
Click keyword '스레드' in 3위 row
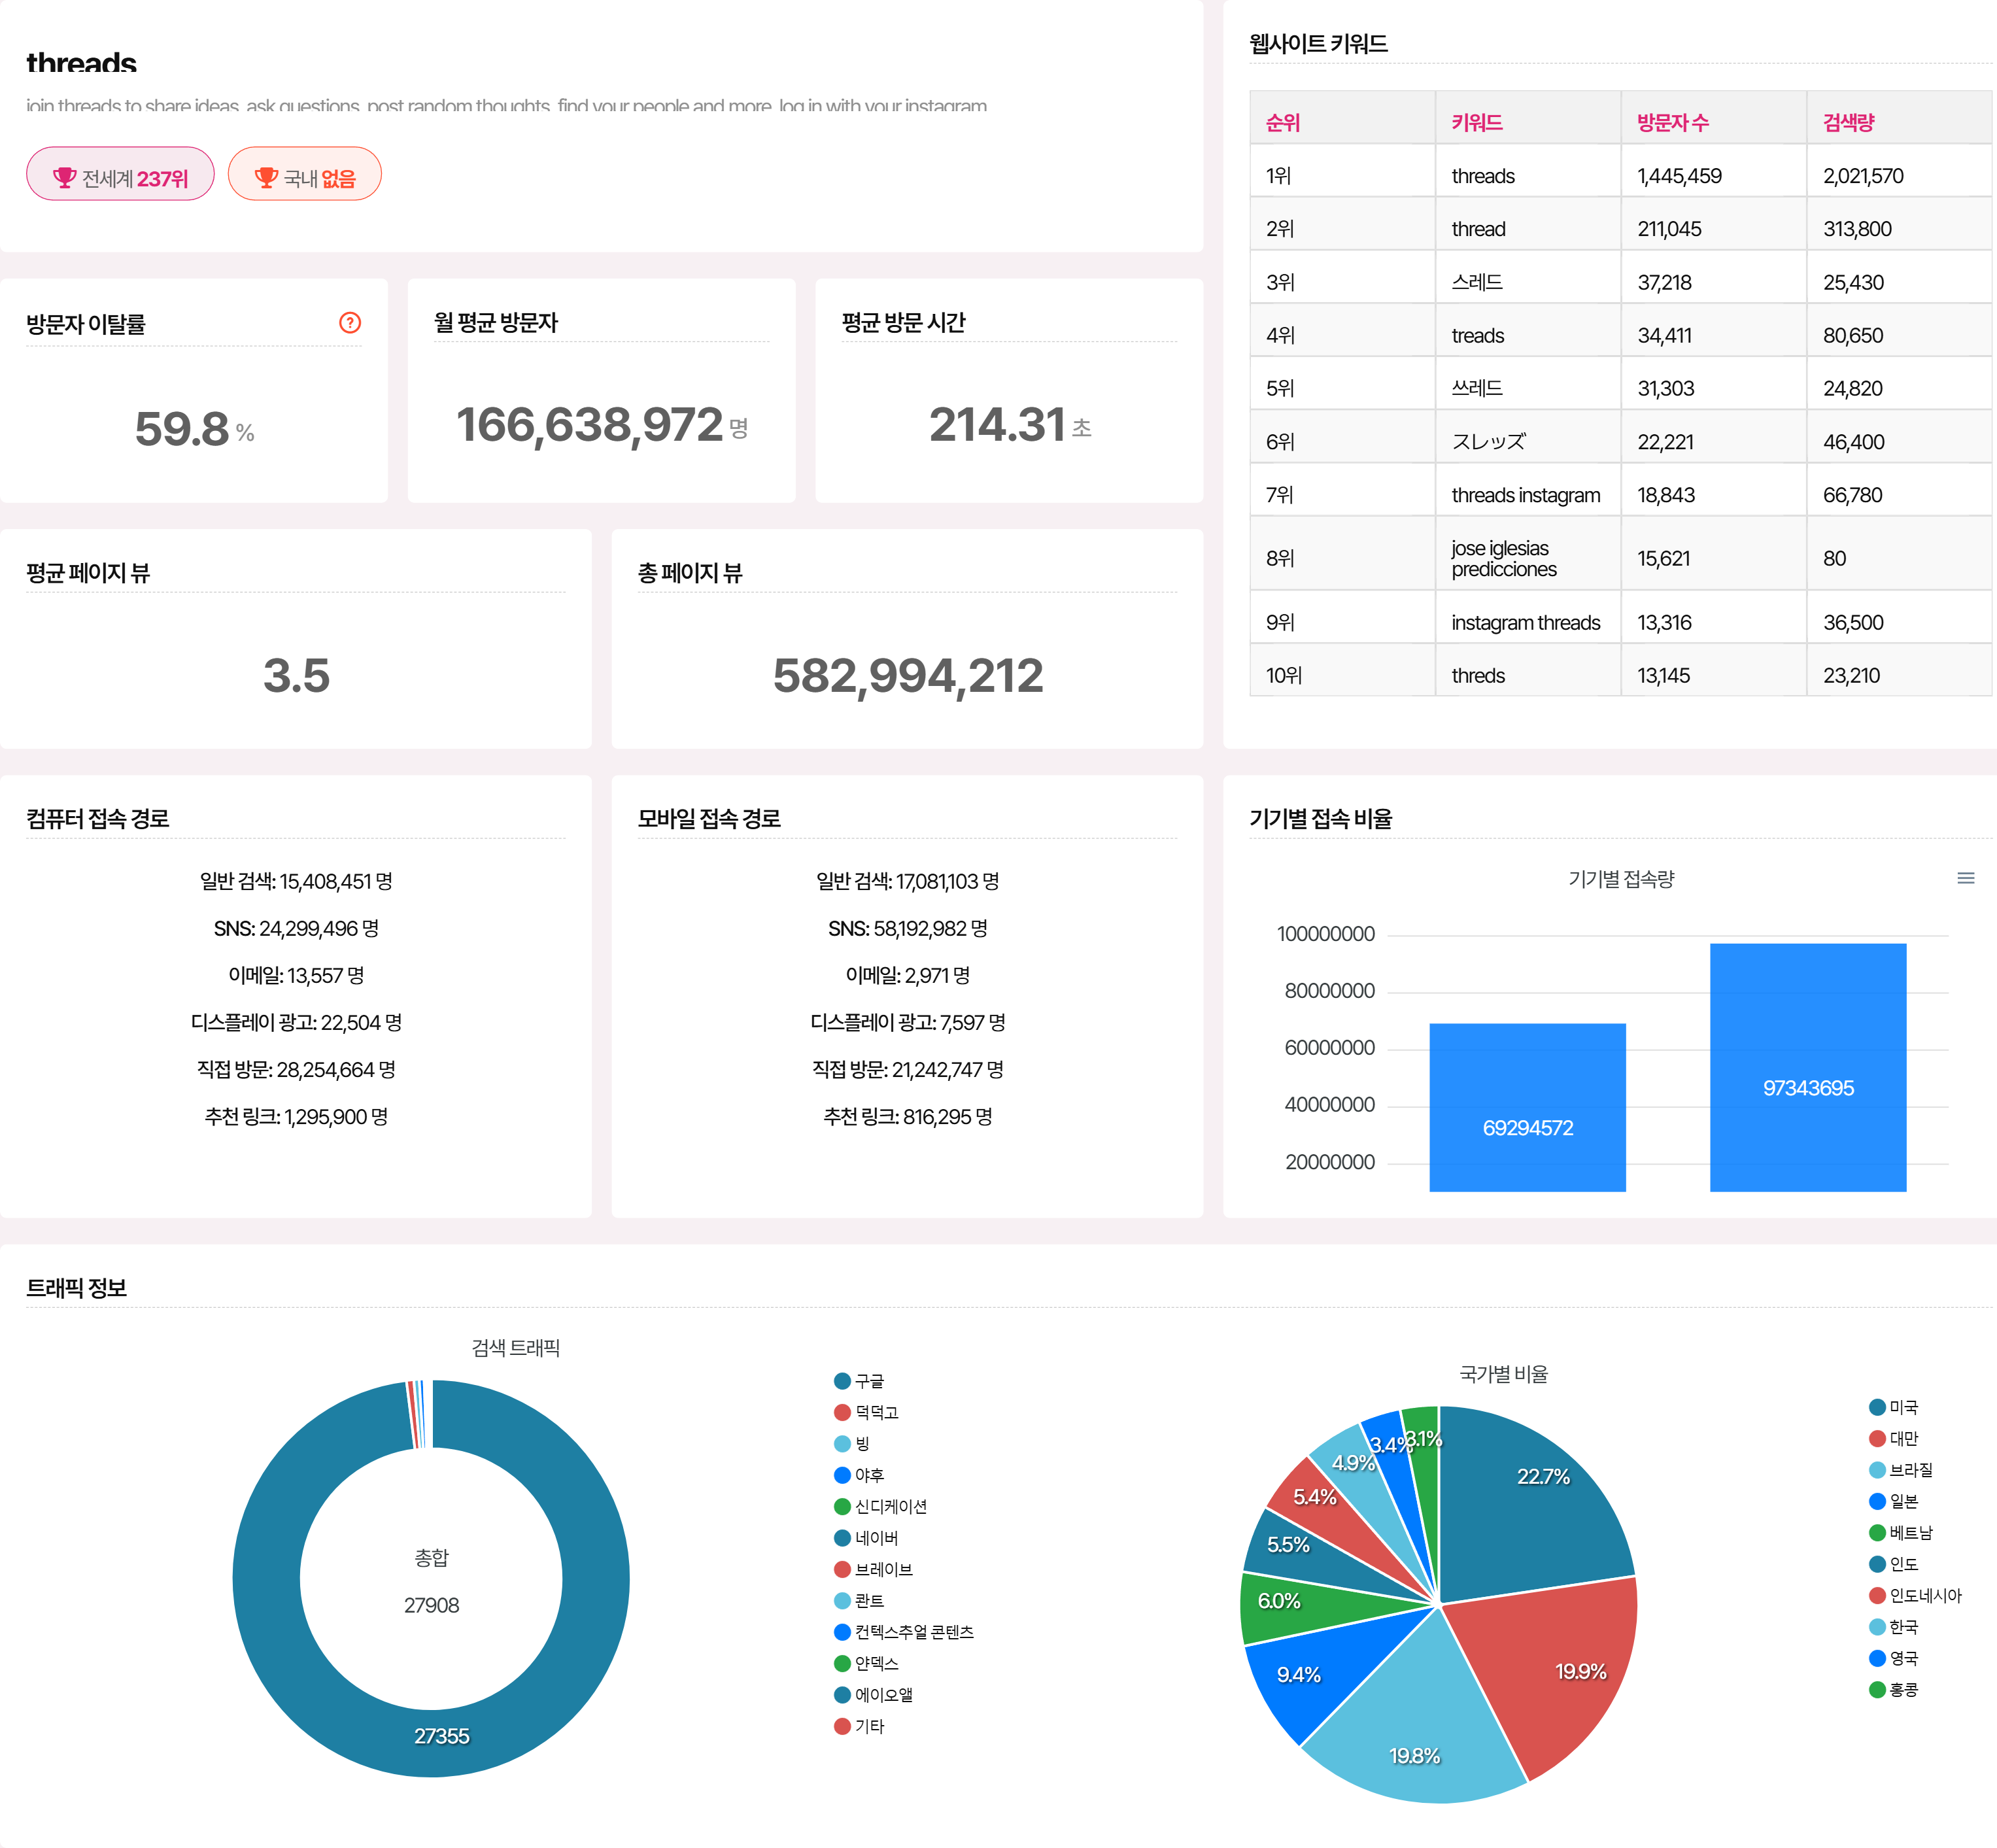tap(1477, 282)
